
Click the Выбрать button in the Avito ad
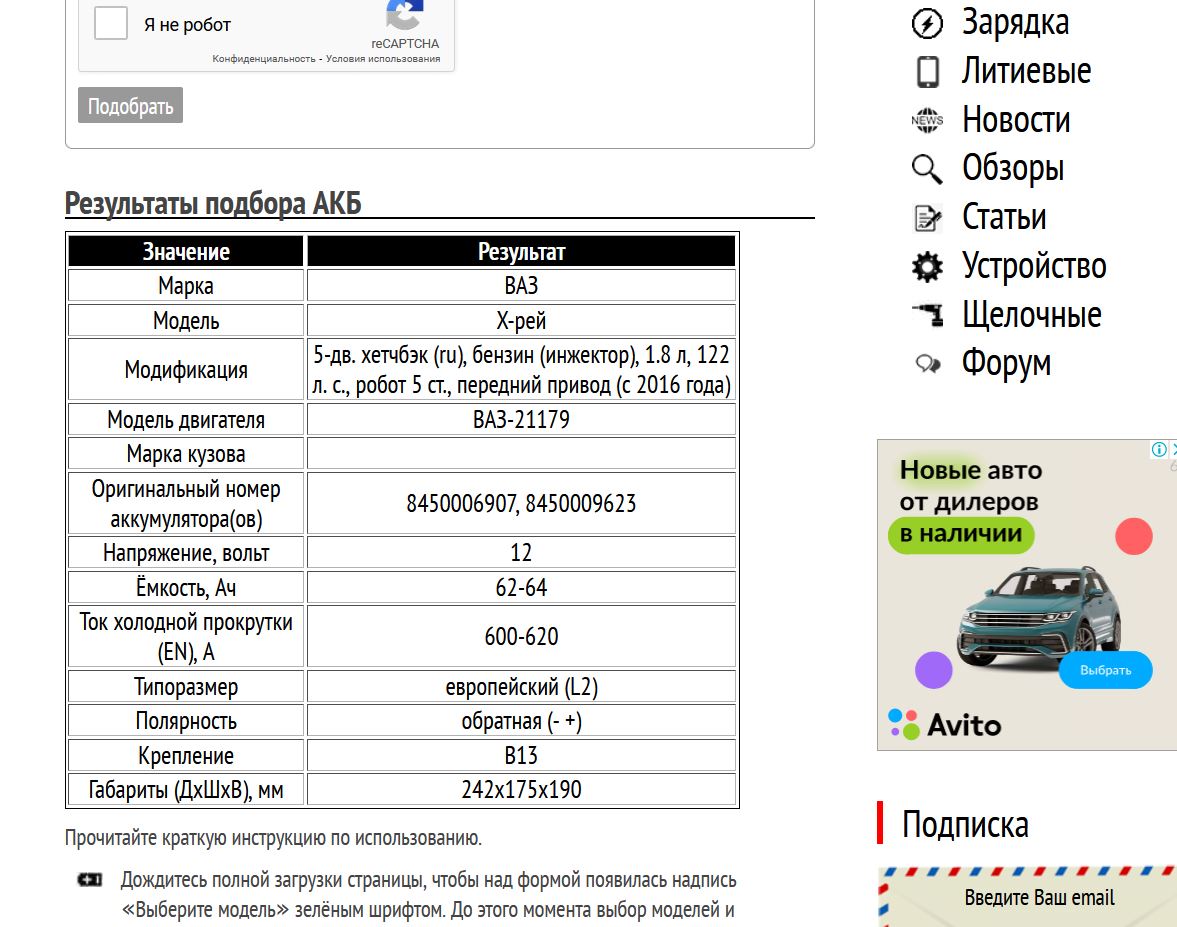pyautogui.click(x=1105, y=670)
